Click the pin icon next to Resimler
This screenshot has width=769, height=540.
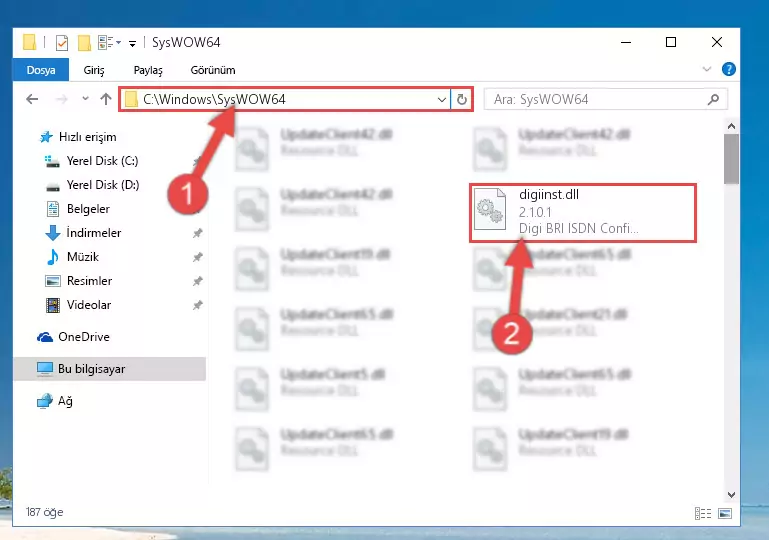[x=197, y=281]
